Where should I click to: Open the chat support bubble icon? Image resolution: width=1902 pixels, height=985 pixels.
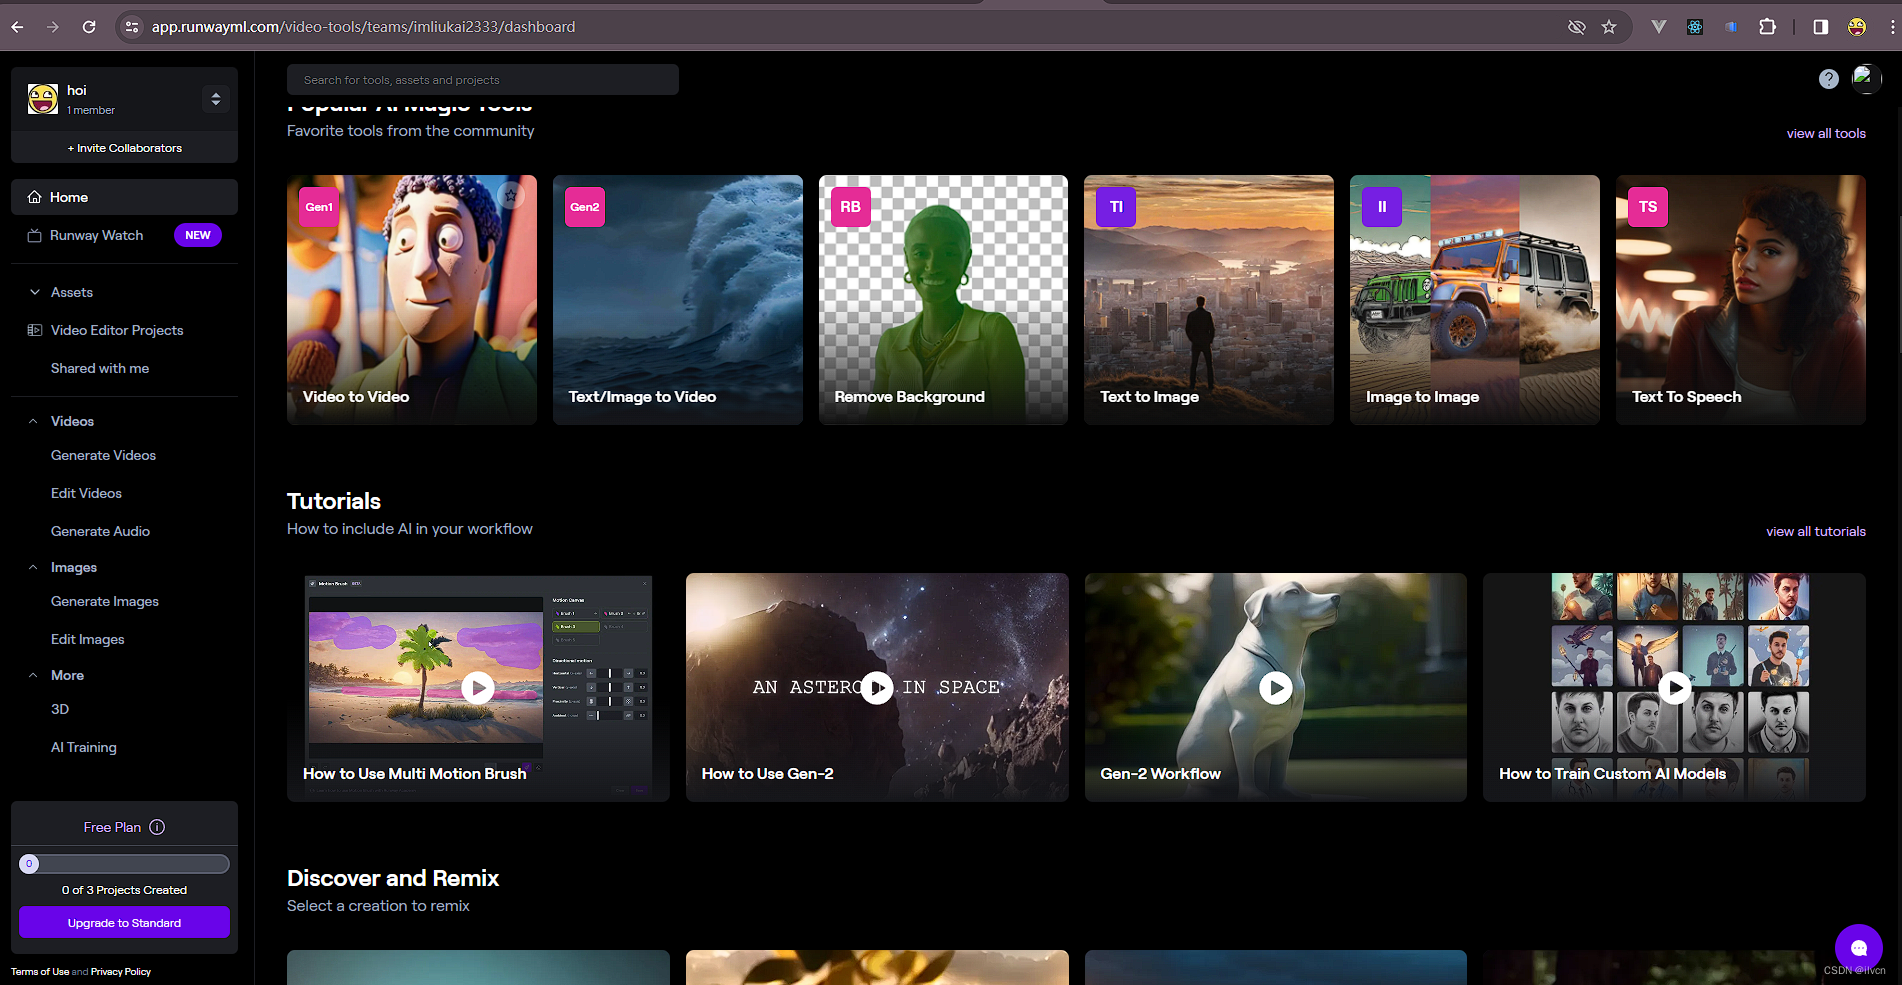click(x=1858, y=947)
